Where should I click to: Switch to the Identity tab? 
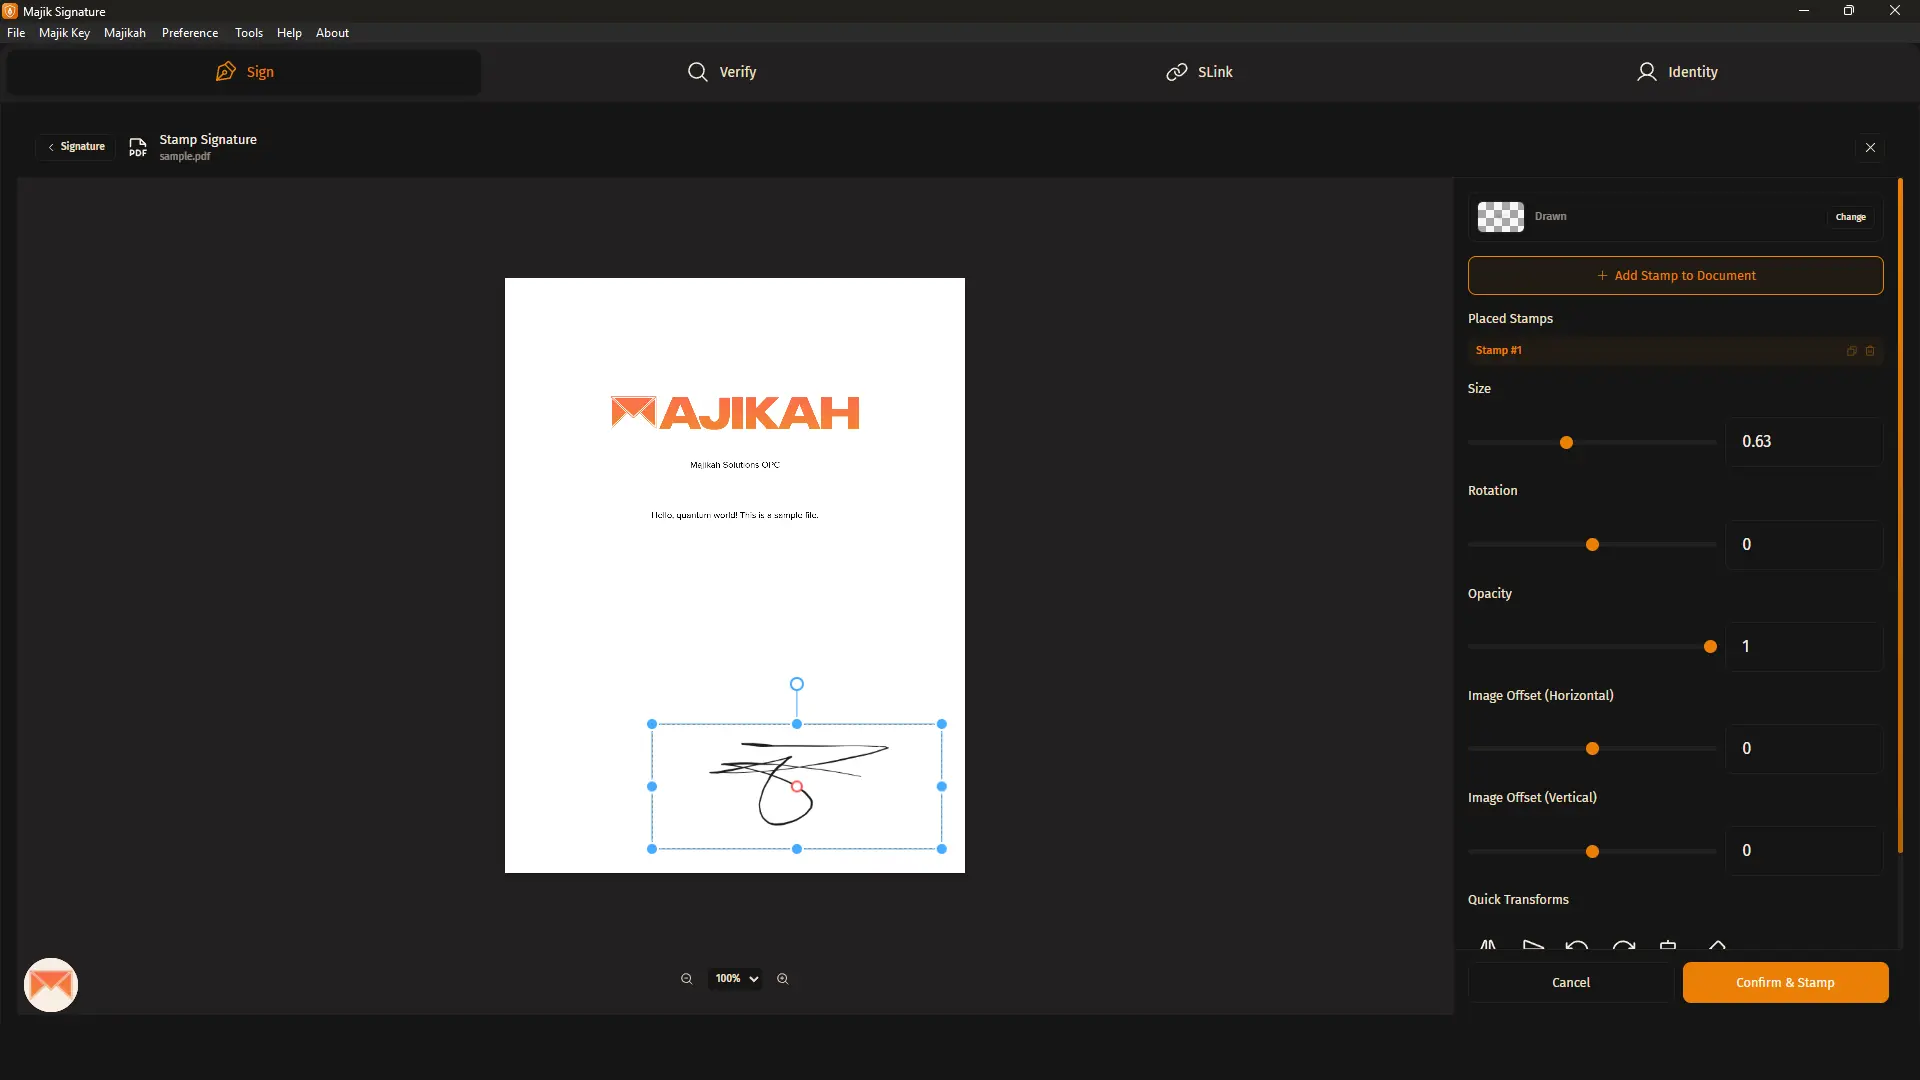[1677, 72]
